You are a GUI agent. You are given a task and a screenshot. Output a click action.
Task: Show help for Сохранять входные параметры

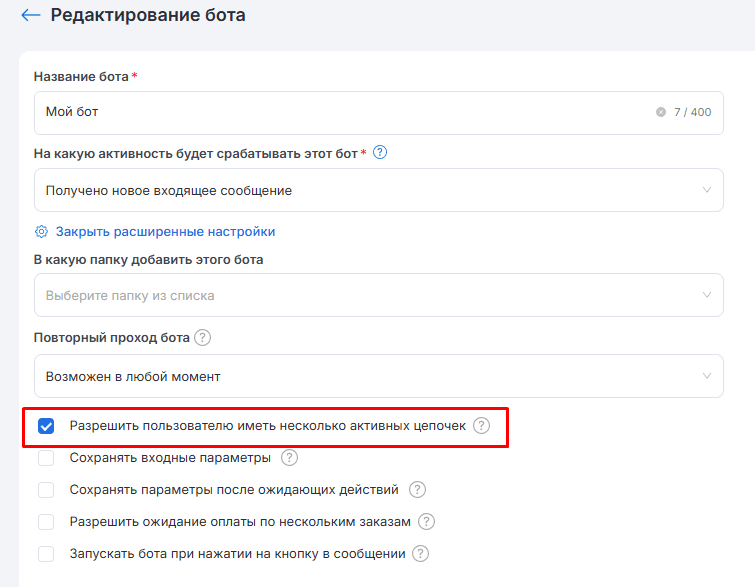coord(289,457)
